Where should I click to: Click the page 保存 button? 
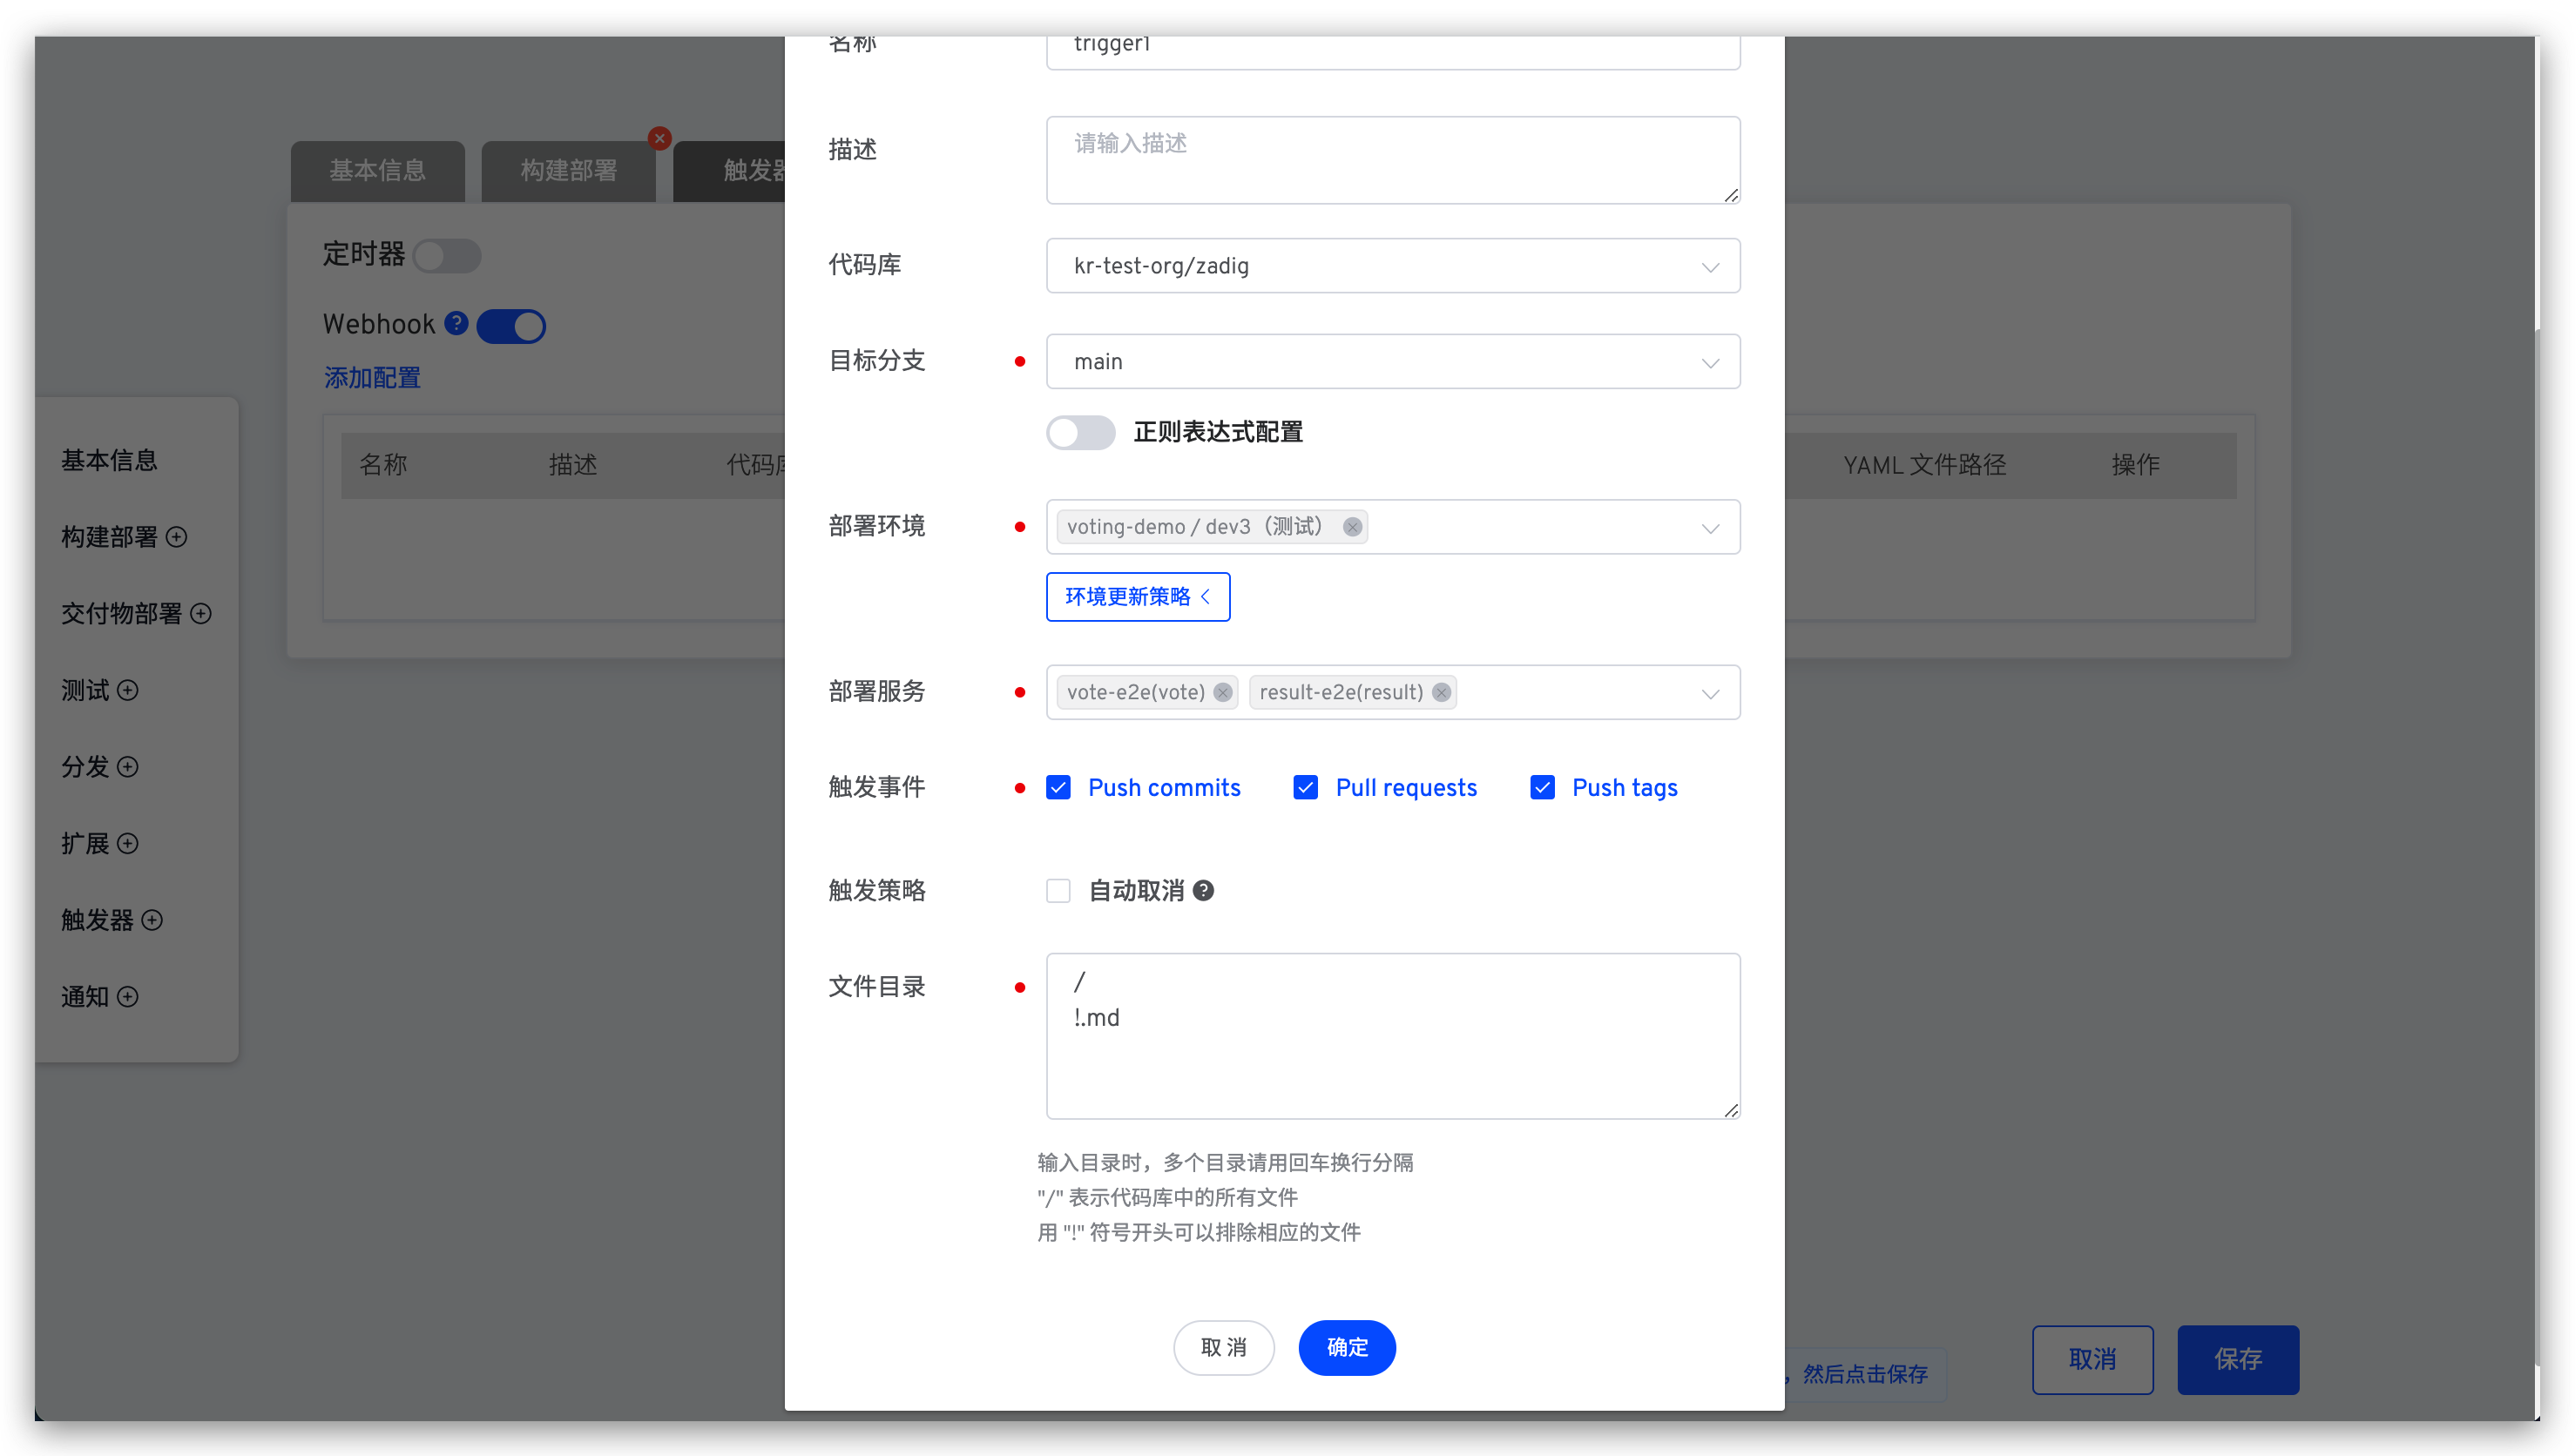click(2237, 1360)
